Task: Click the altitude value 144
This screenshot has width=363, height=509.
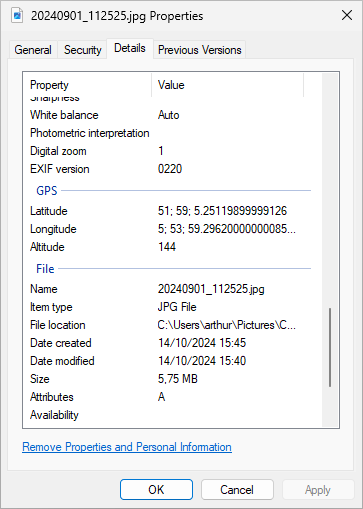Action: tap(167, 247)
